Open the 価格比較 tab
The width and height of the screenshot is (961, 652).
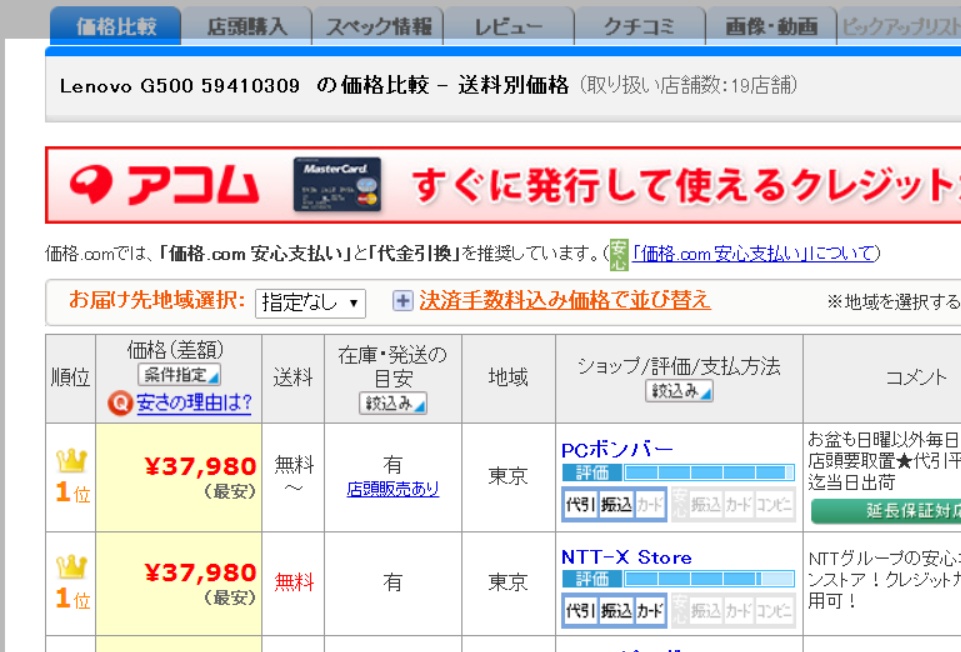click(116, 26)
